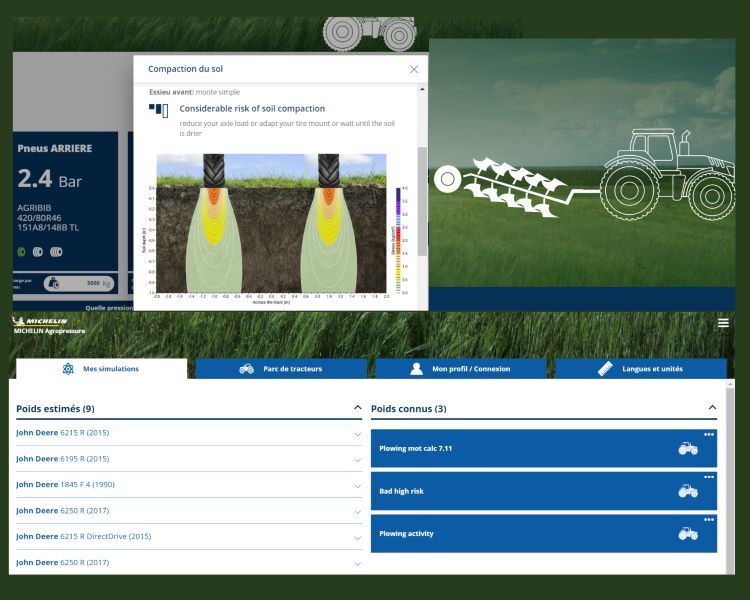750x600 pixels.
Task: Select John Deere 6215 R (2015) text
Action: (x=63, y=433)
